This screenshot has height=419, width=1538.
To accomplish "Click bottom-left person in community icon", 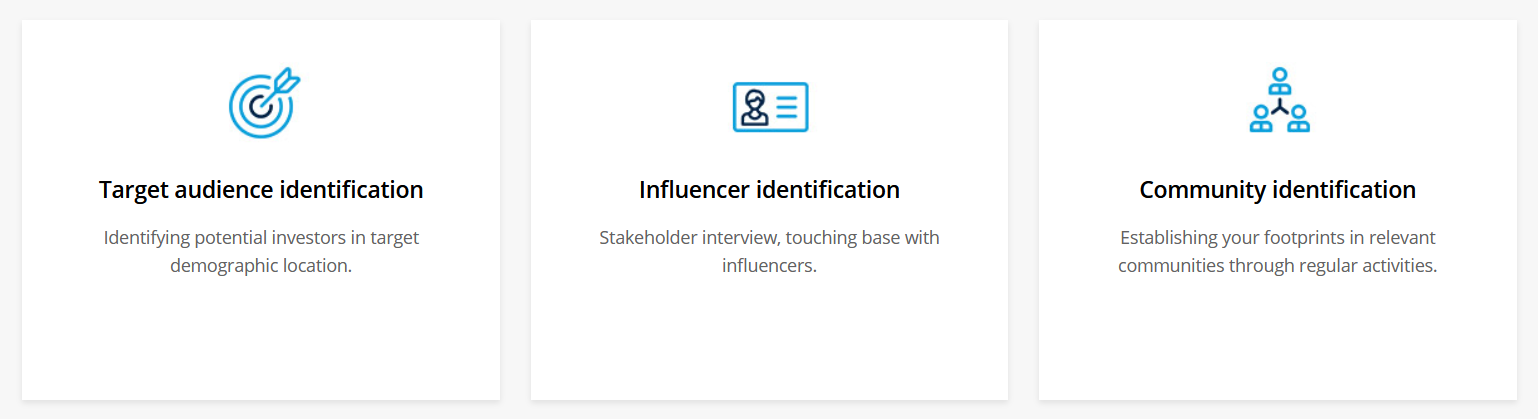I will 1261,120.
